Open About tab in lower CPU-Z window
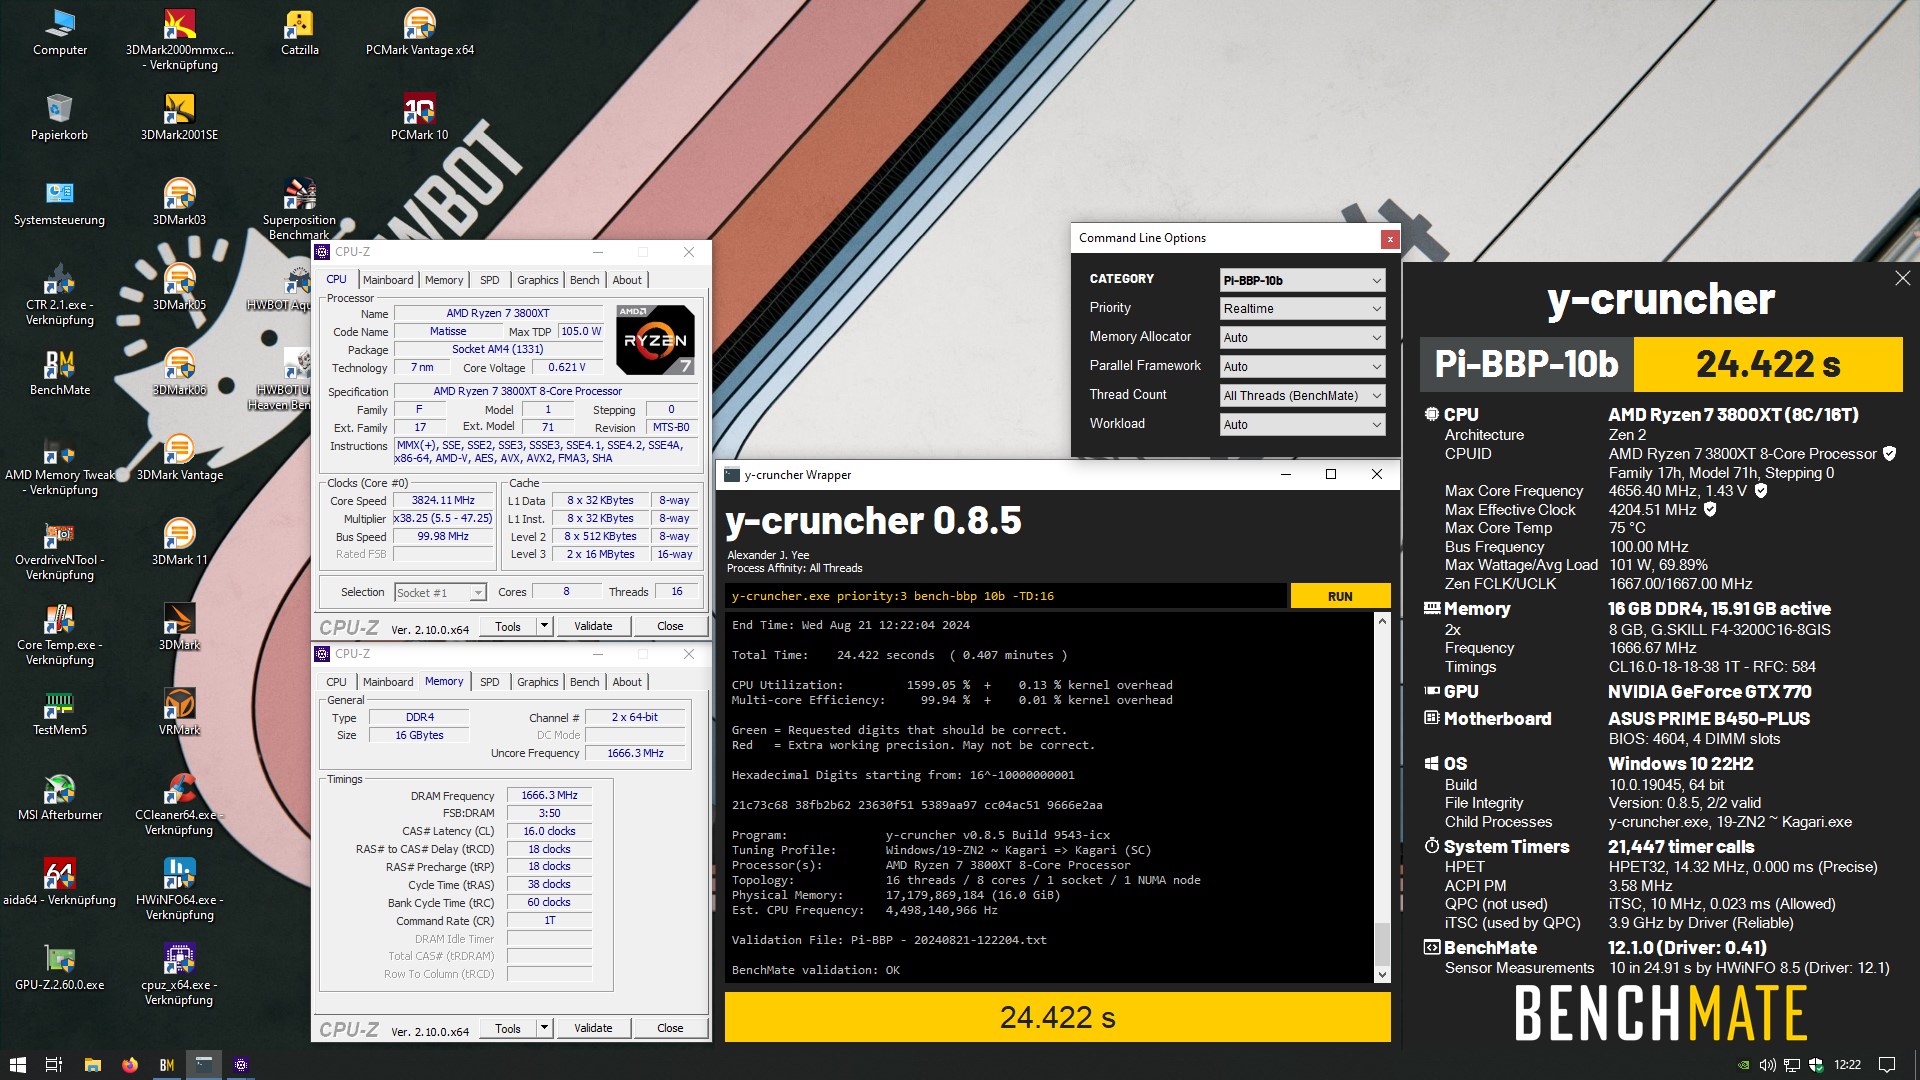The width and height of the screenshot is (1920, 1080). pyautogui.click(x=627, y=682)
